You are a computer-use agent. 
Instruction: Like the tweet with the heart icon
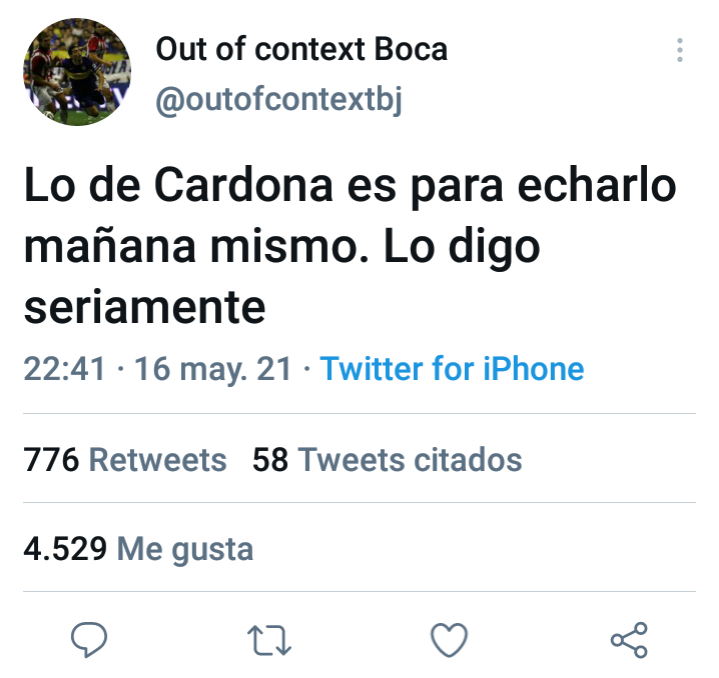[x=449, y=640]
